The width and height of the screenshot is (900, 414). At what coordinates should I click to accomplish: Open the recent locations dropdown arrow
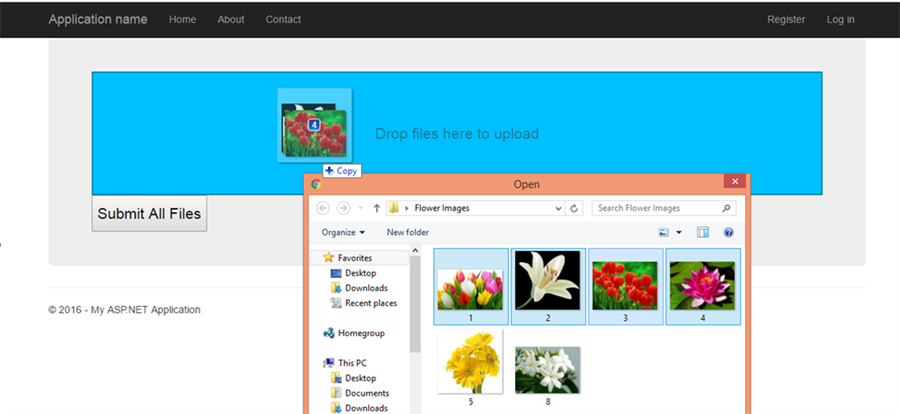(360, 208)
